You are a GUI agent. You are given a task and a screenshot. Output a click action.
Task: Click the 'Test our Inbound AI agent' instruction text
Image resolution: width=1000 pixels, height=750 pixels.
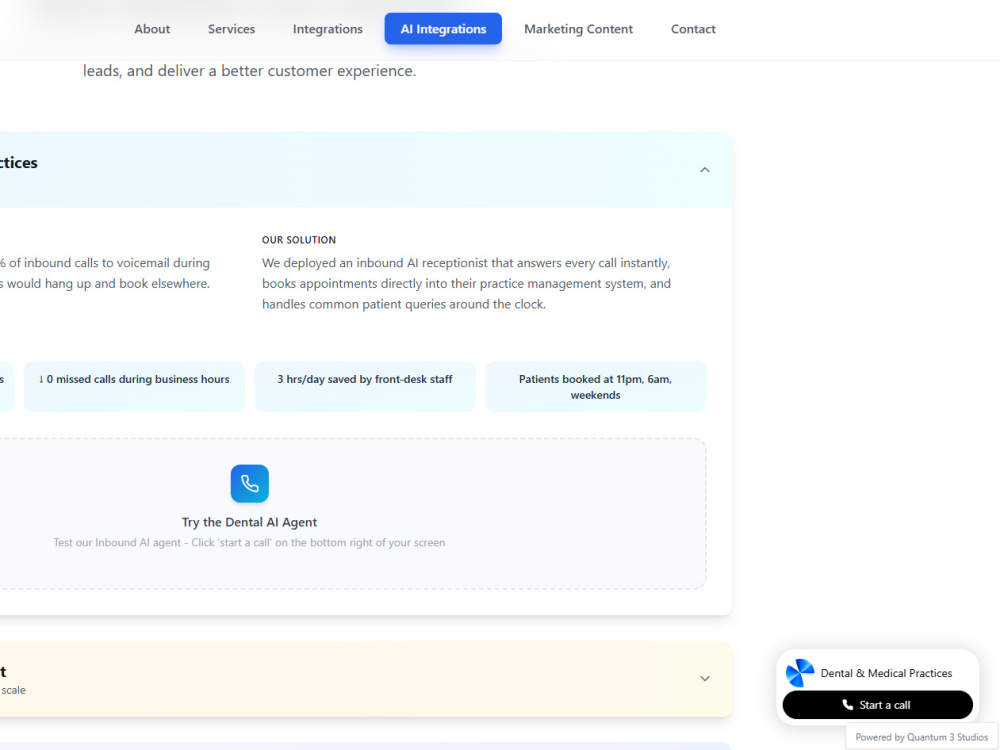(x=249, y=542)
